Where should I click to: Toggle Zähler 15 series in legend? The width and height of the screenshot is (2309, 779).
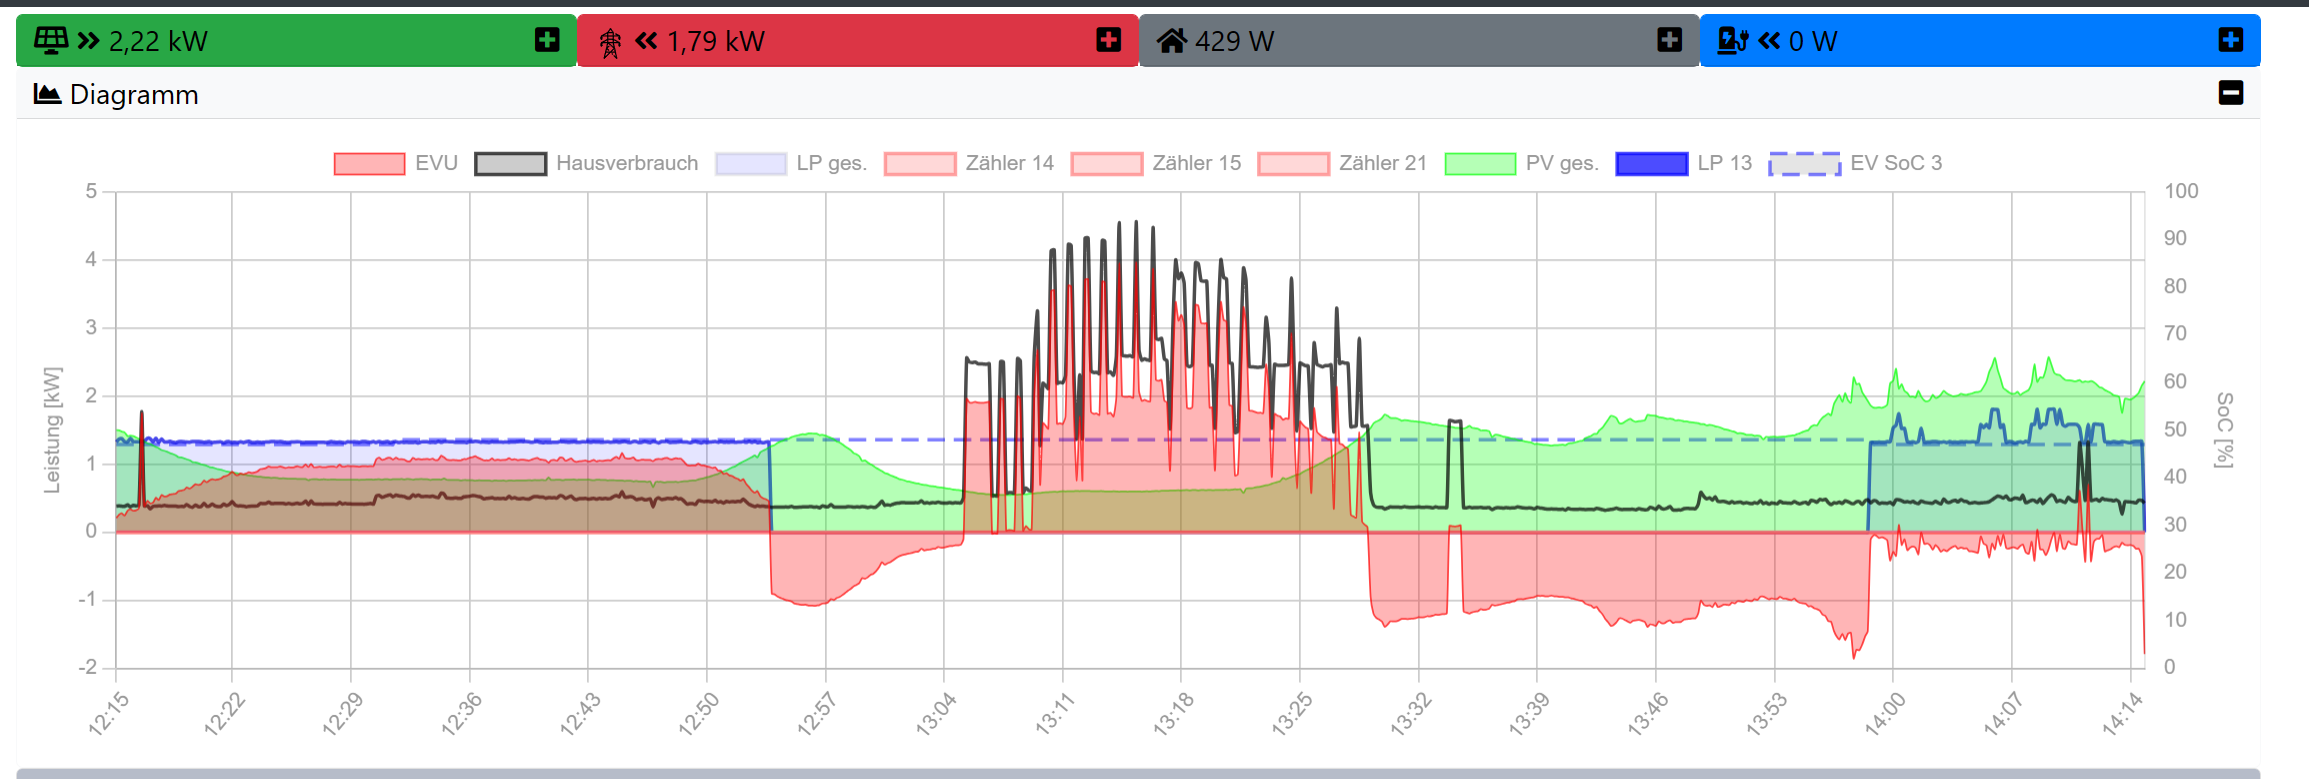[x=1156, y=163]
